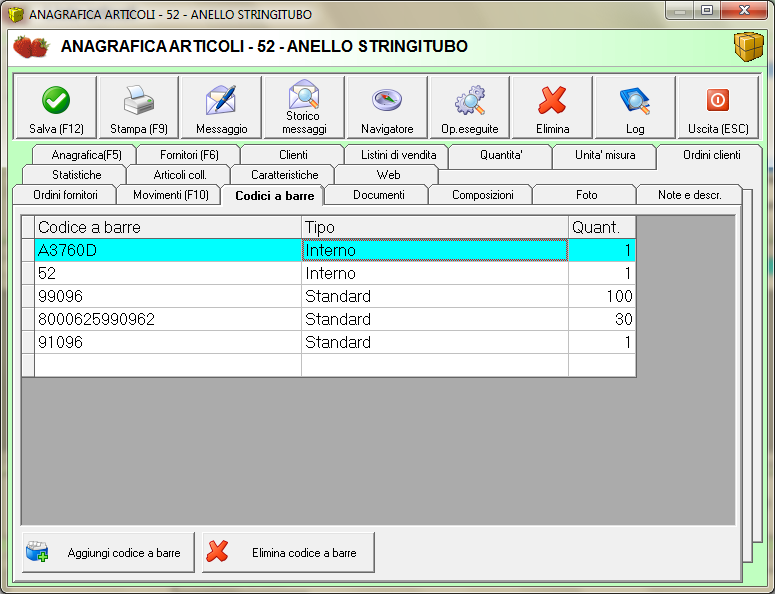Viewport: 775px width, 594px height.
Task: Click the Salva (F12) green checkmark button
Action: [56, 107]
